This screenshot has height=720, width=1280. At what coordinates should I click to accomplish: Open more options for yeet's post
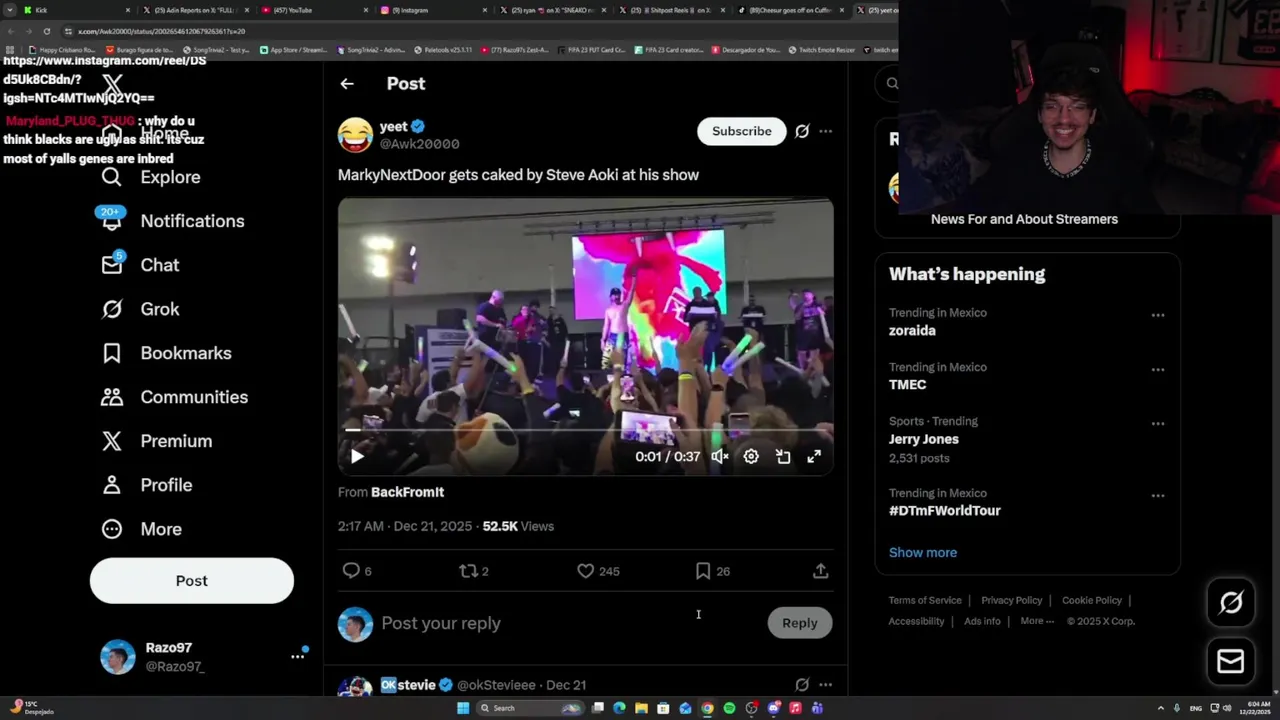coord(825,131)
